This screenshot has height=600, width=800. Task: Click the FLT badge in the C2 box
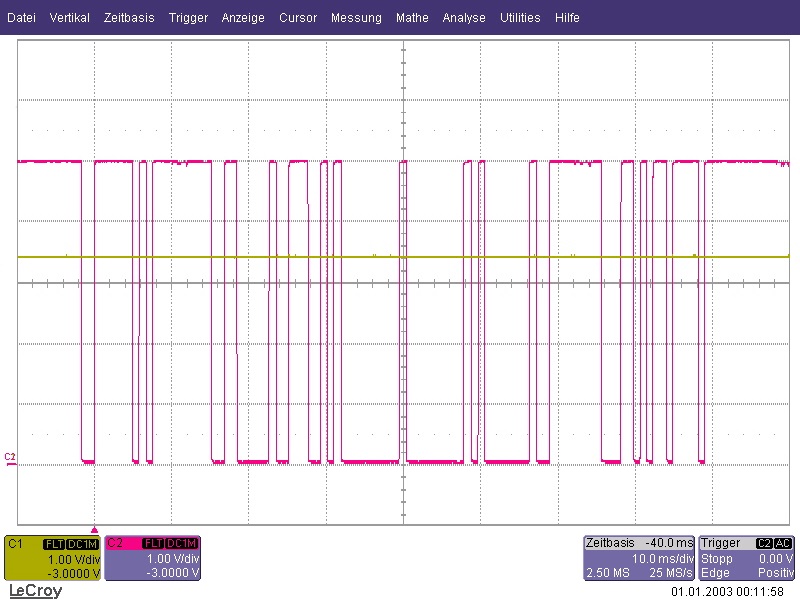(x=153, y=543)
